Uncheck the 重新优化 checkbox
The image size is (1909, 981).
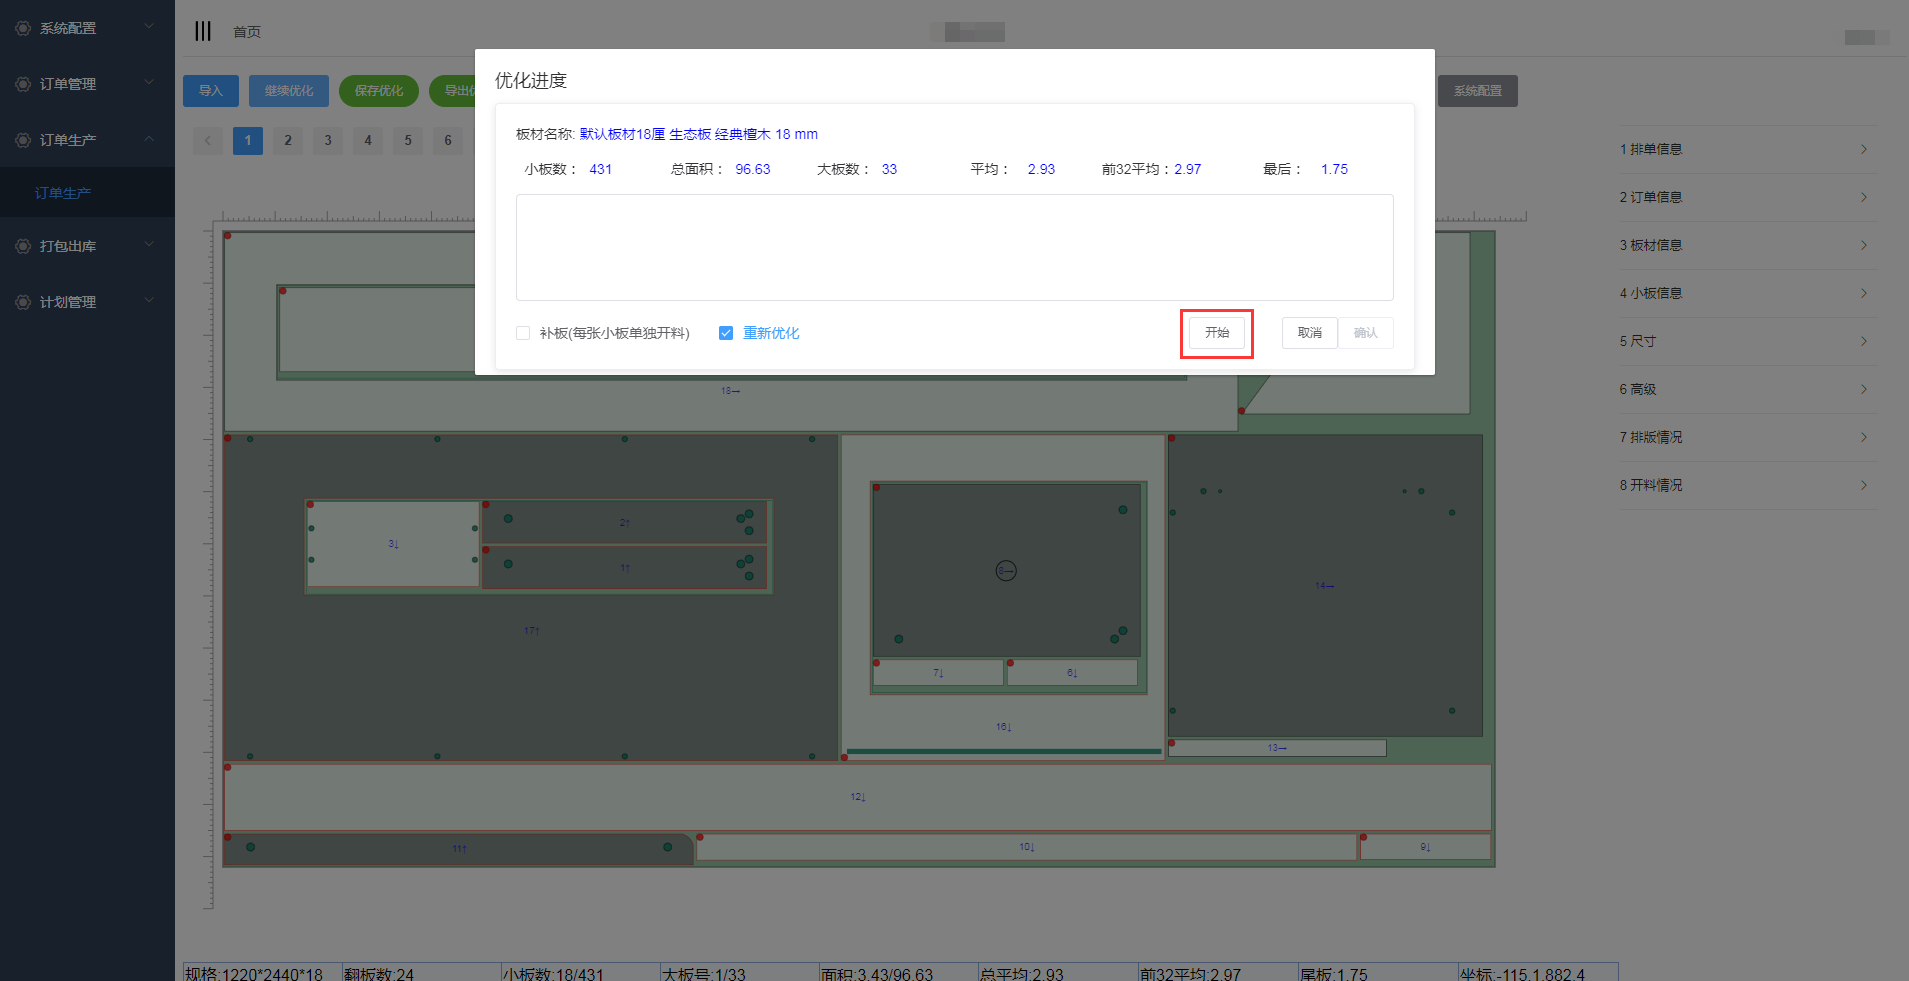tap(726, 333)
